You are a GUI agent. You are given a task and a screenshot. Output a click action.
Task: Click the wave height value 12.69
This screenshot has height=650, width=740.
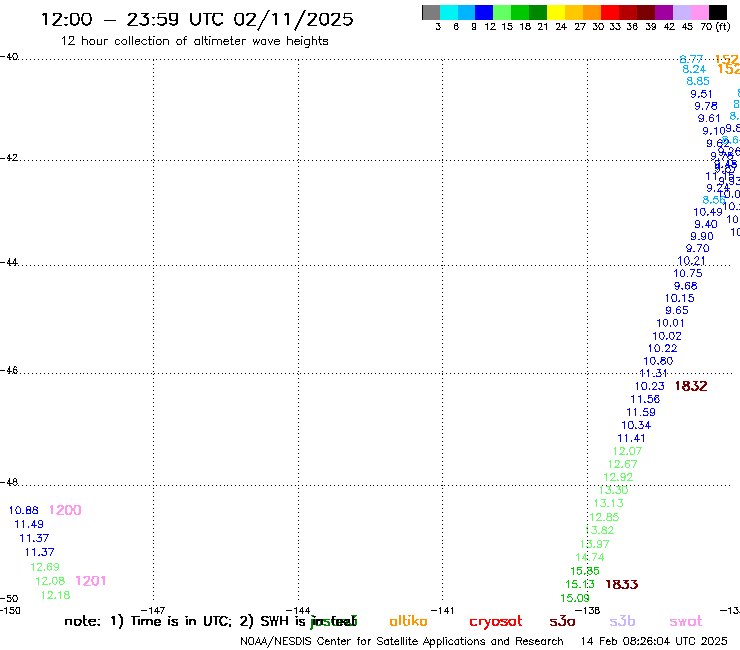pos(45,567)
